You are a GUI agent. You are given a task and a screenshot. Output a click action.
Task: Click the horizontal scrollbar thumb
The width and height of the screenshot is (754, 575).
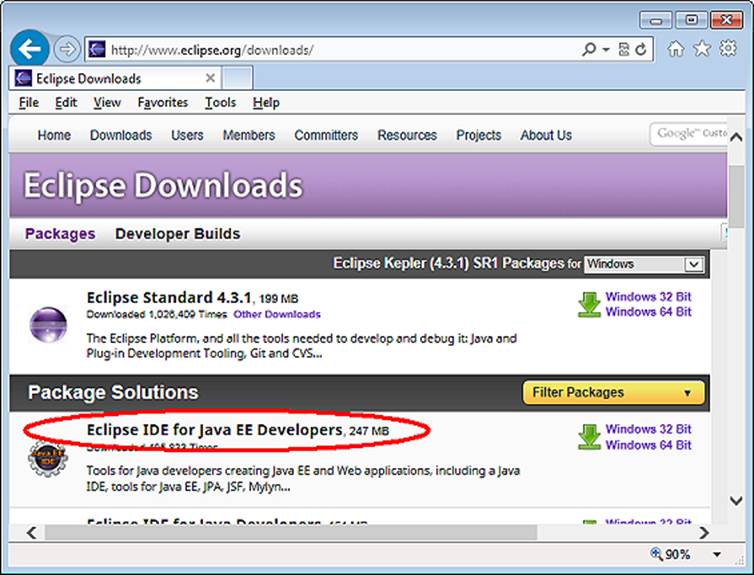click(291, 532)
